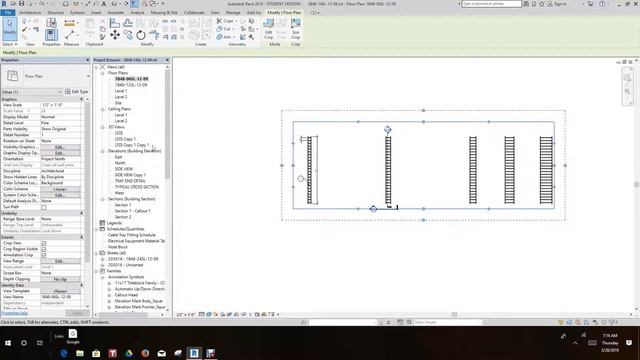Collapse the Floor Plans tree node
640x360 pixels.
103,73
